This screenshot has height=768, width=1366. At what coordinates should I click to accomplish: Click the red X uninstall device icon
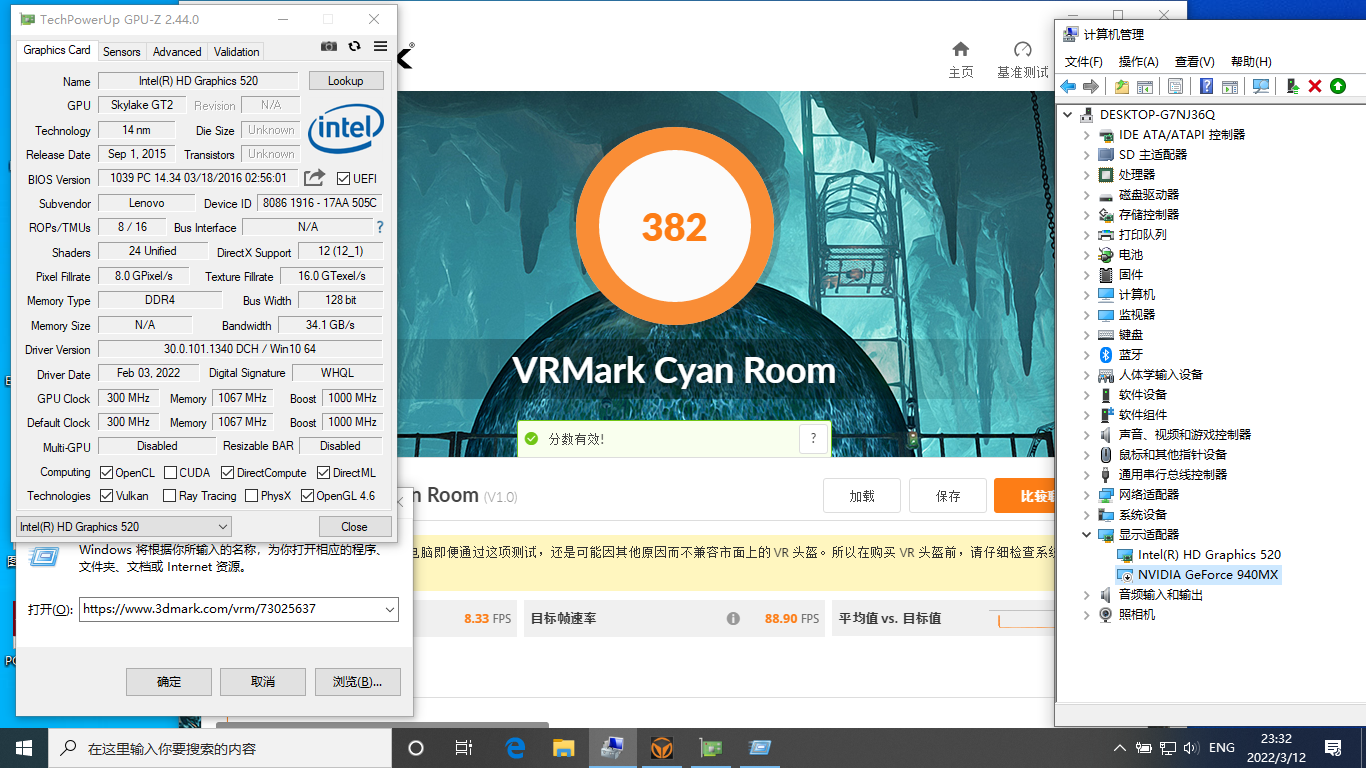pos(1315,87)
